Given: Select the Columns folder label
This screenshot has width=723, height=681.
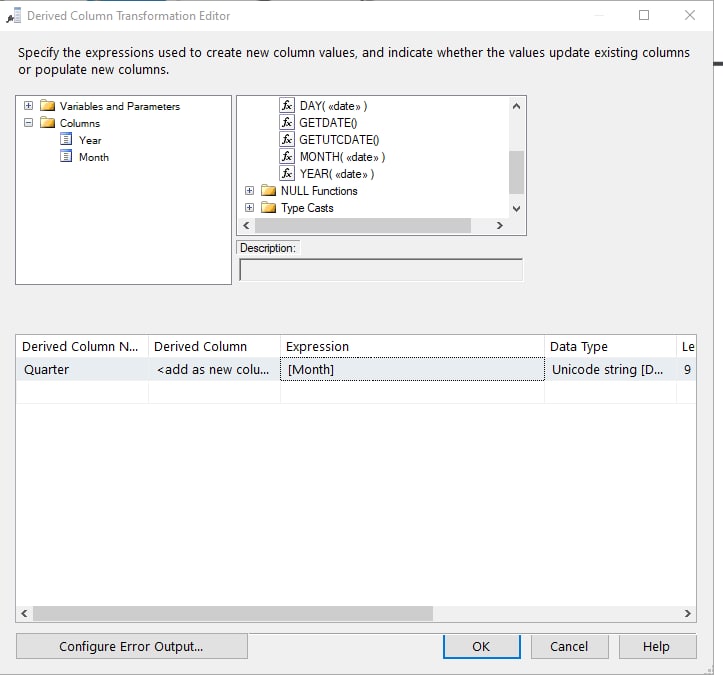Looking at the screenshot, I should click(x=80, y=124).
